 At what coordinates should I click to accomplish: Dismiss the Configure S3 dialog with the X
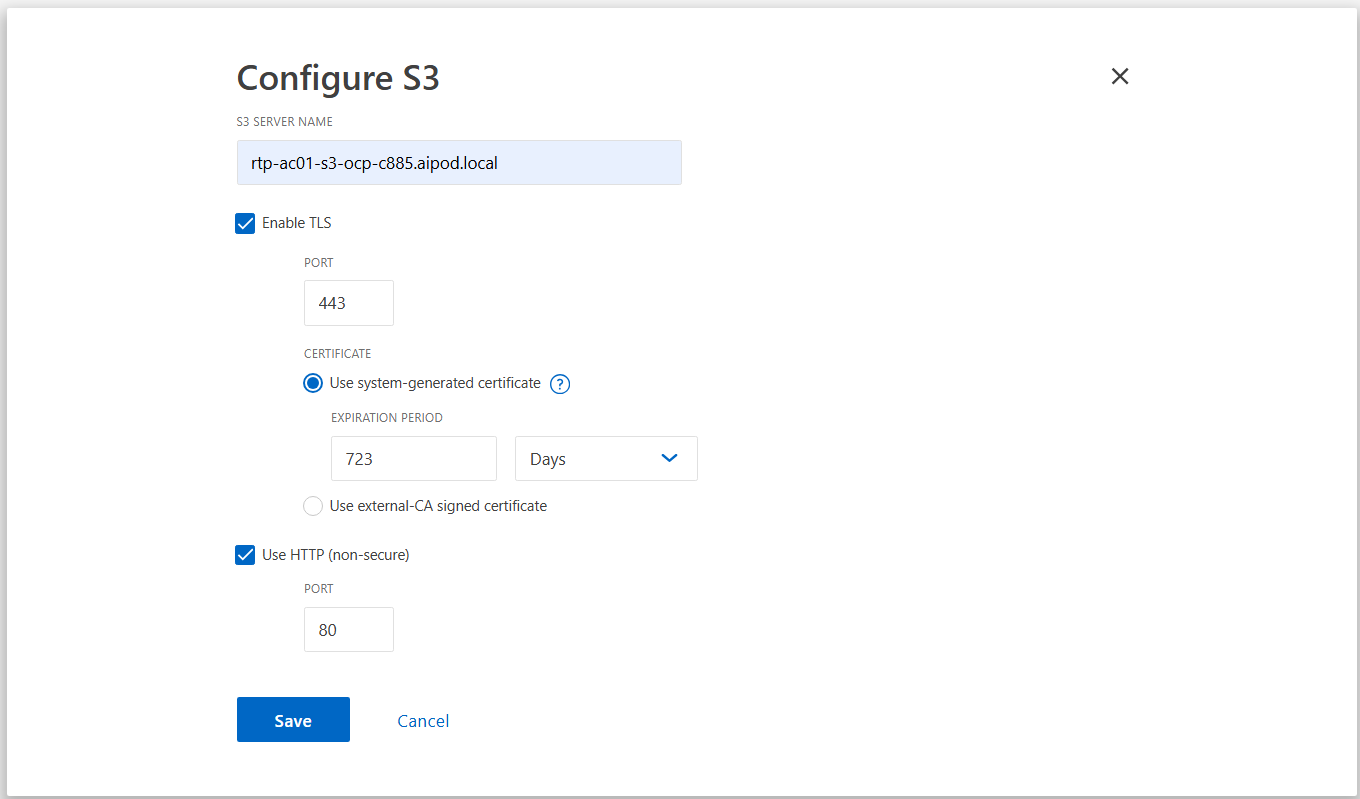(1119, 76)
